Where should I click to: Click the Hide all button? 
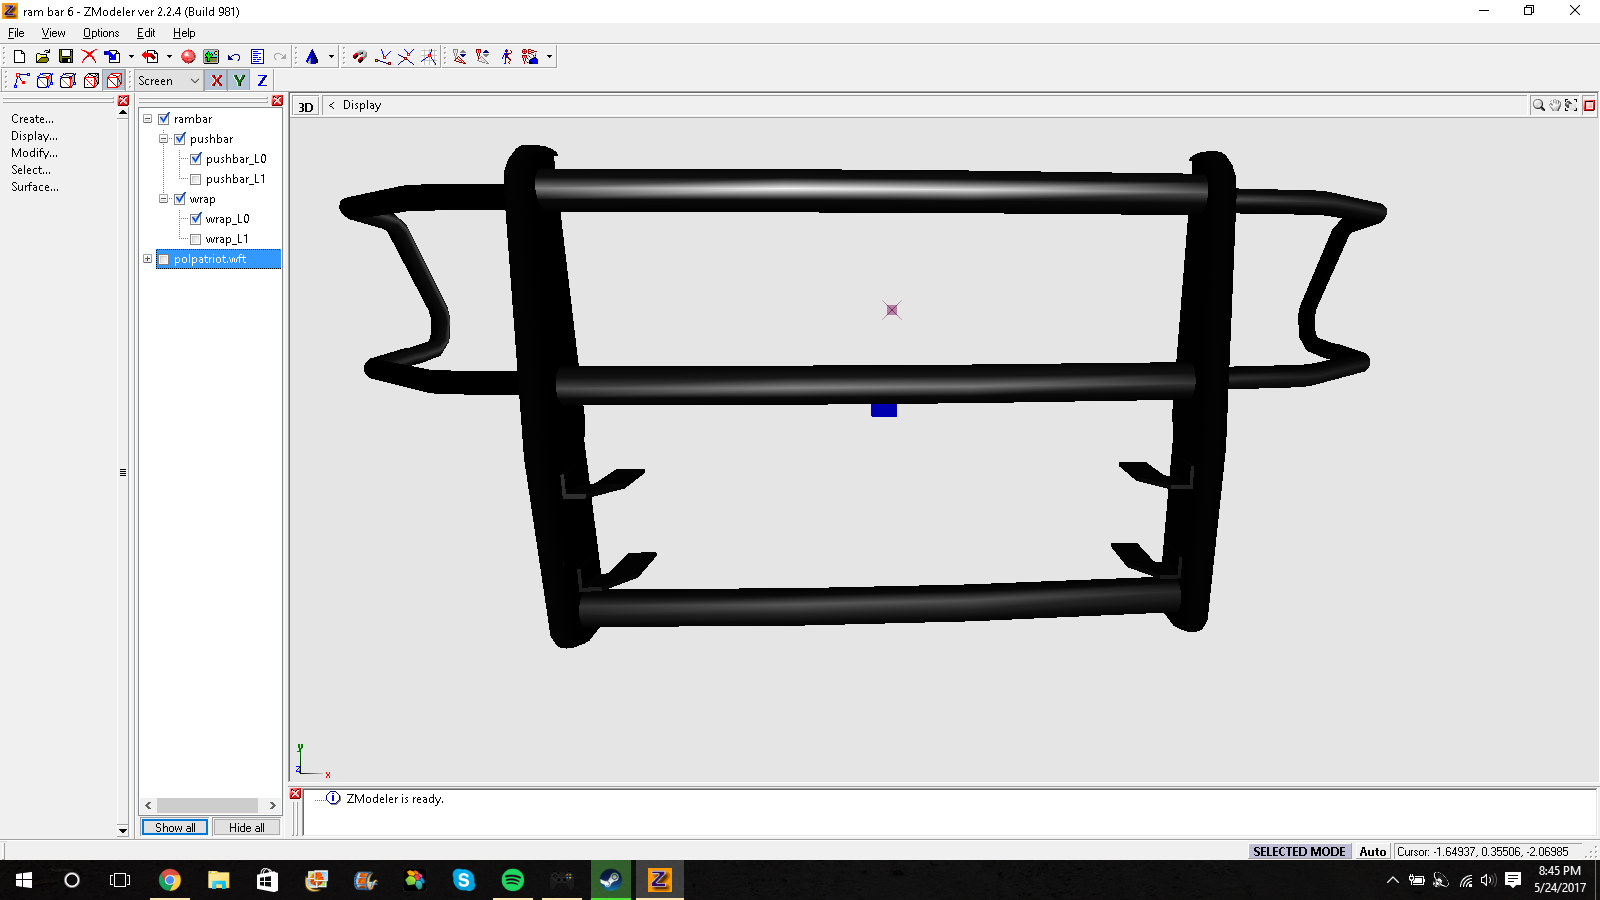[x=246, y=828]
